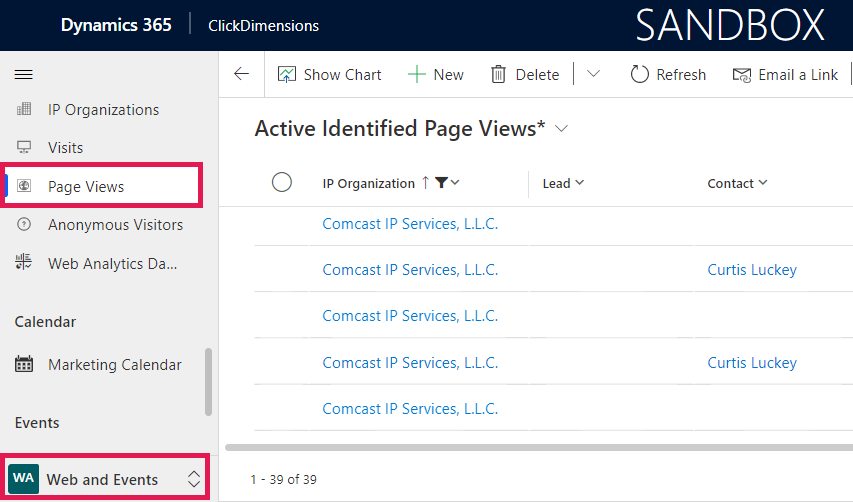
Task: Click the New button label
Action: tap(448, 75)
